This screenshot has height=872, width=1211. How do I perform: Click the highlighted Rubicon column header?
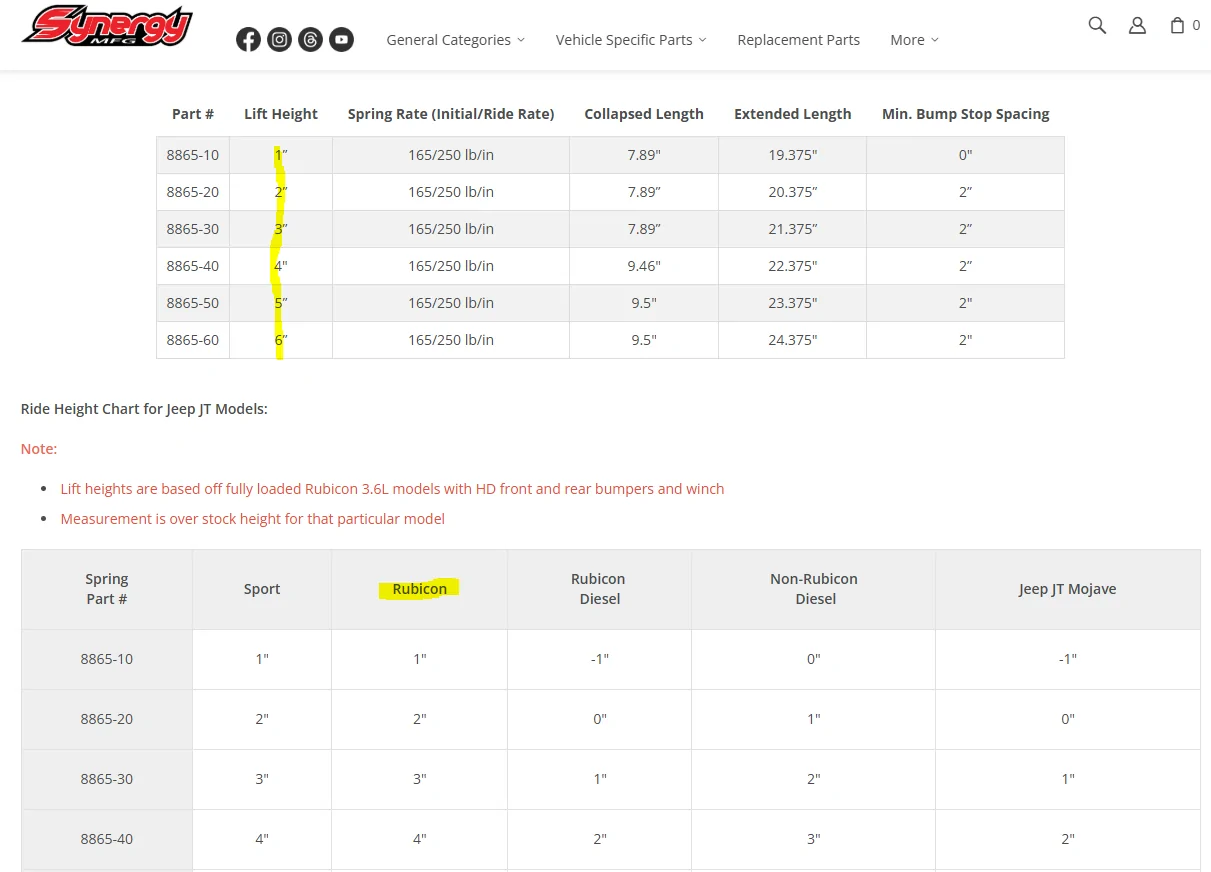(x=420, y=589)
